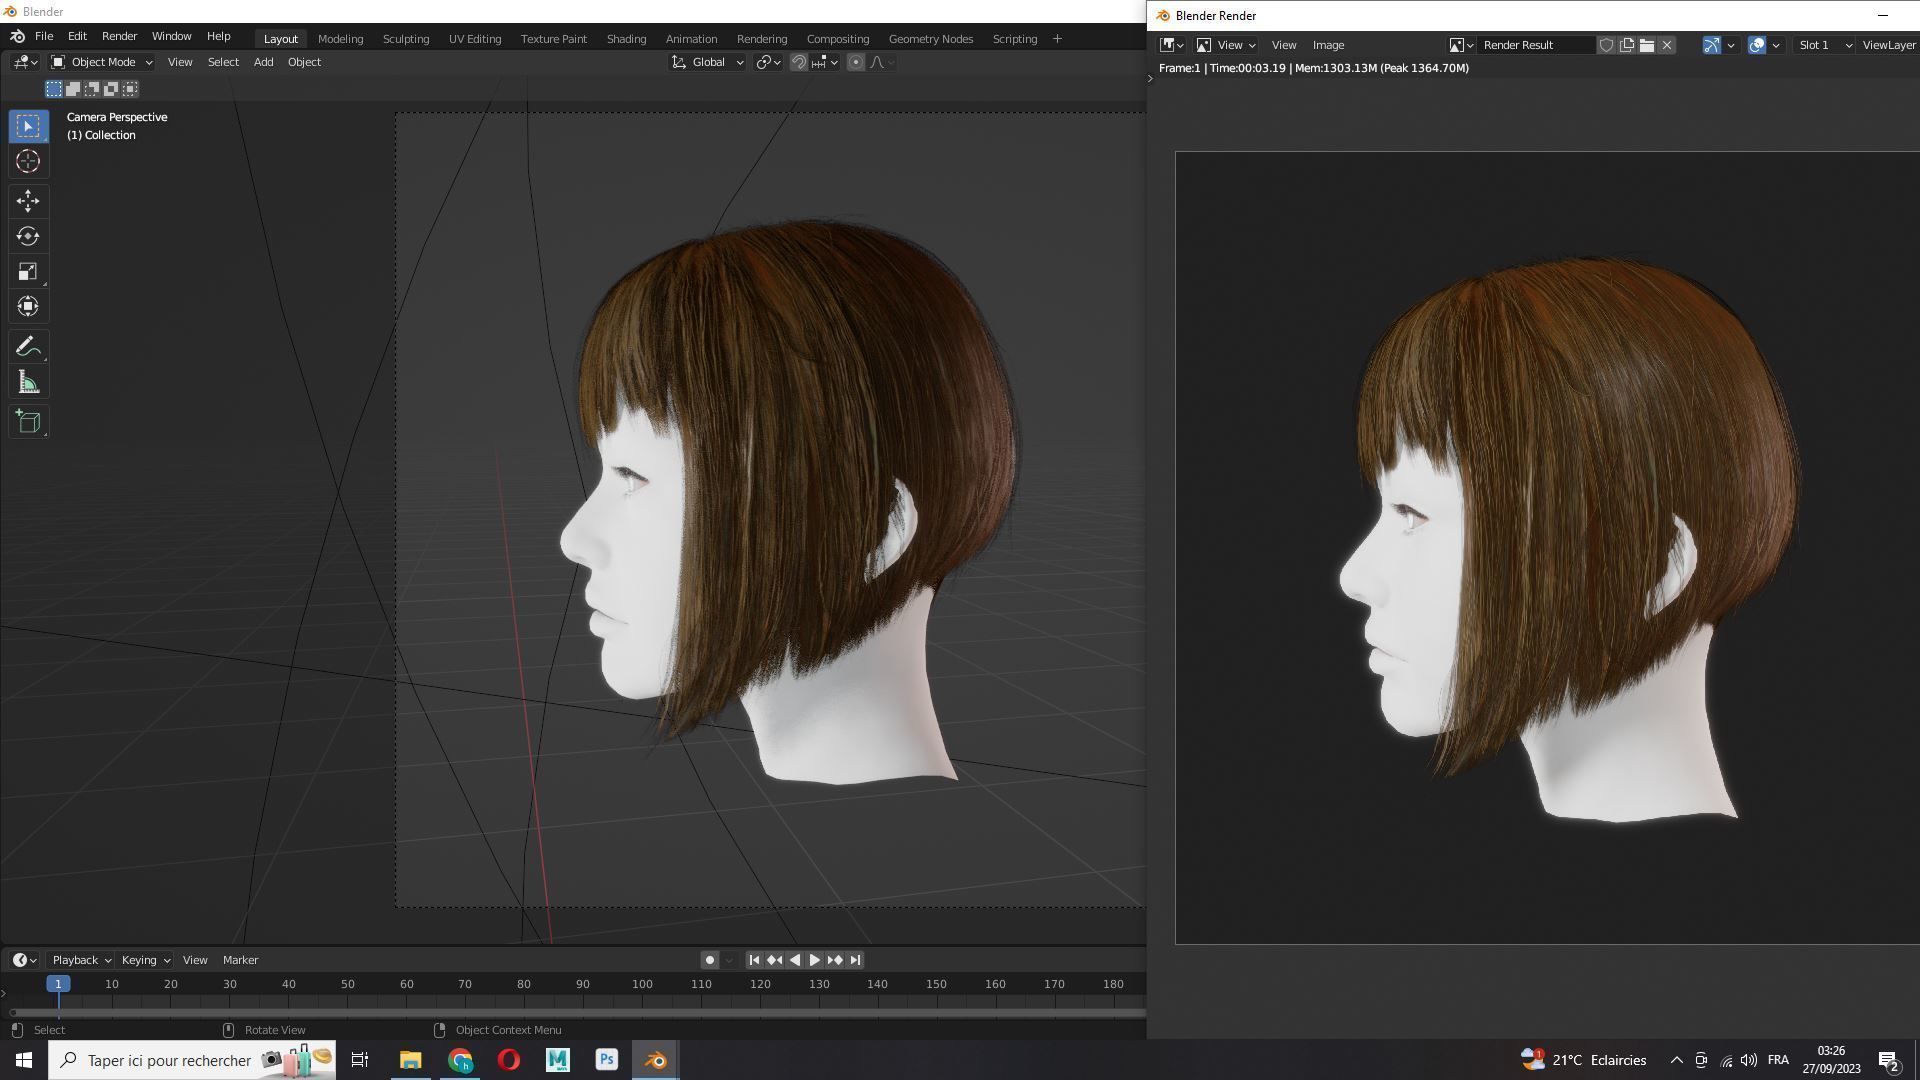This screenshot has width=1920, height=1080.
Task: Jump to the timeline end frame
Action: click(855, 960)
